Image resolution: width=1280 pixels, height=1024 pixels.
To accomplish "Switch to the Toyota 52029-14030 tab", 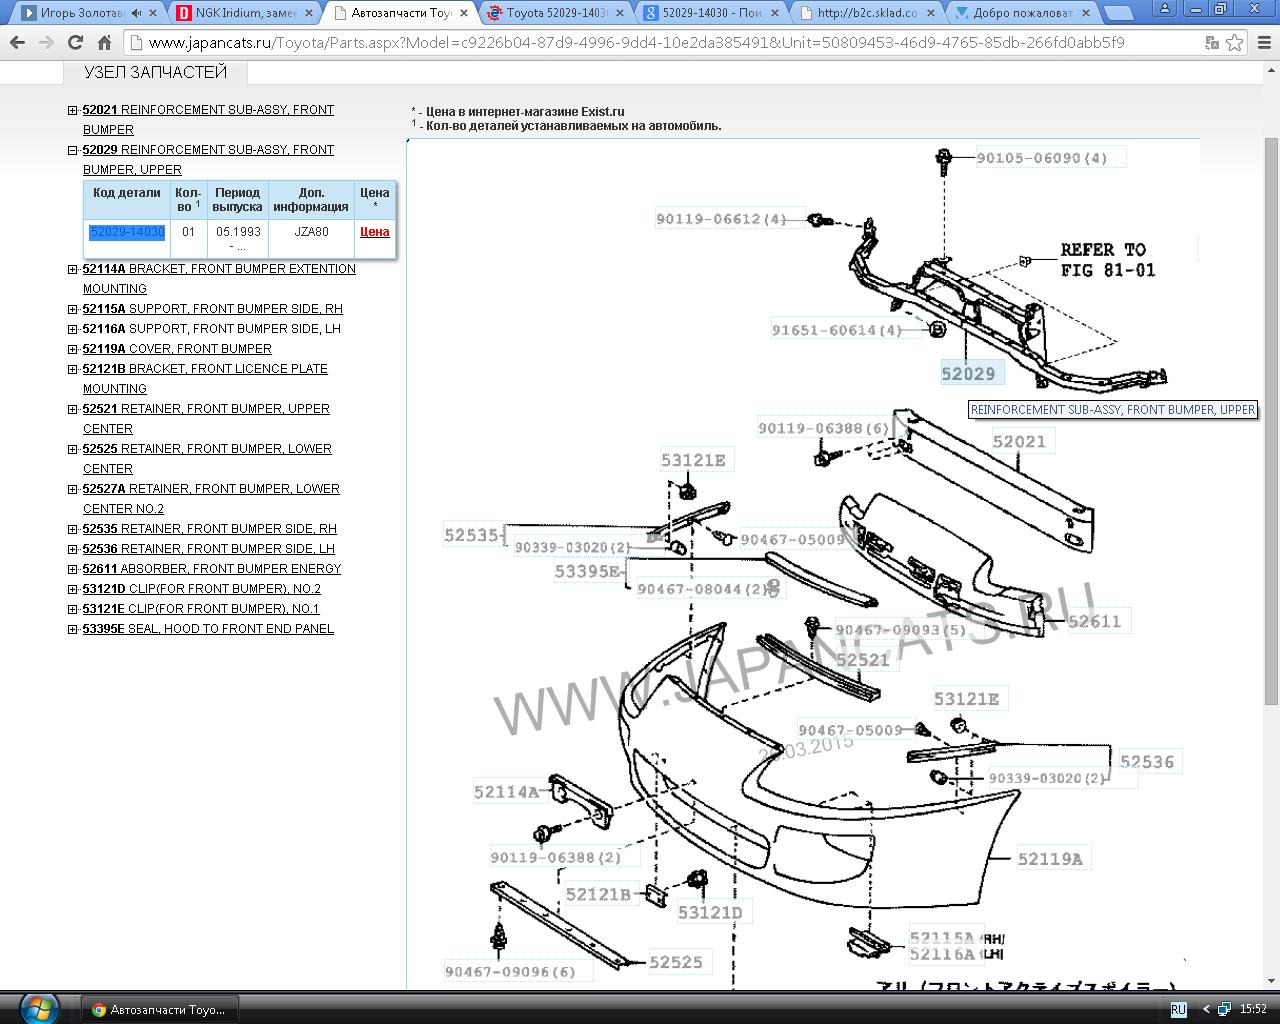I will [555, 13].
